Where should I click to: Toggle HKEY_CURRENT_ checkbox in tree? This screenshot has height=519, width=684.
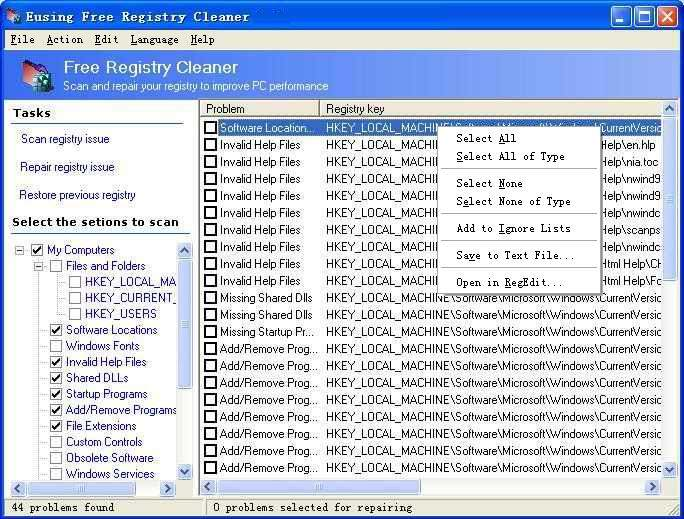[75, 298]
